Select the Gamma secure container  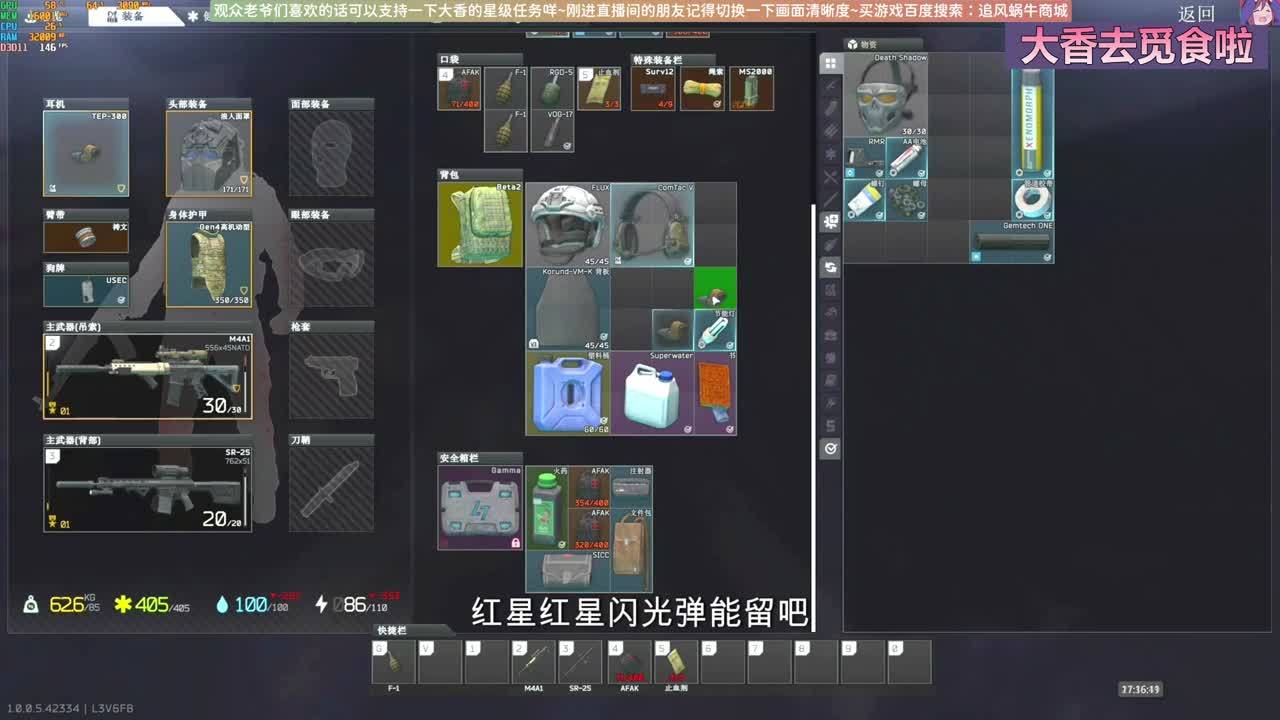tap(480, 507)
